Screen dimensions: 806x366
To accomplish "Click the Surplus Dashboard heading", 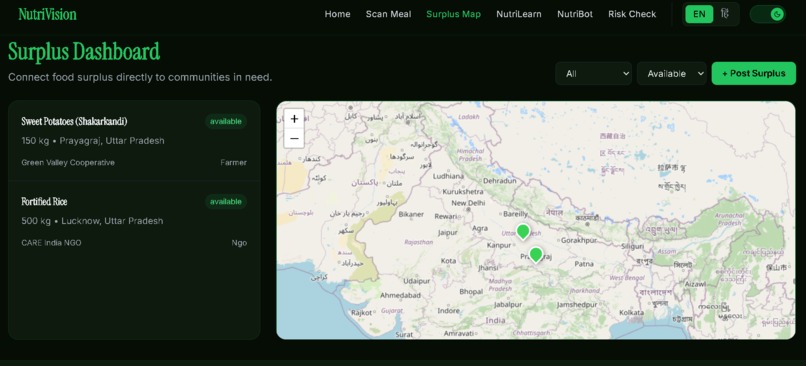I will coord(84,52).
